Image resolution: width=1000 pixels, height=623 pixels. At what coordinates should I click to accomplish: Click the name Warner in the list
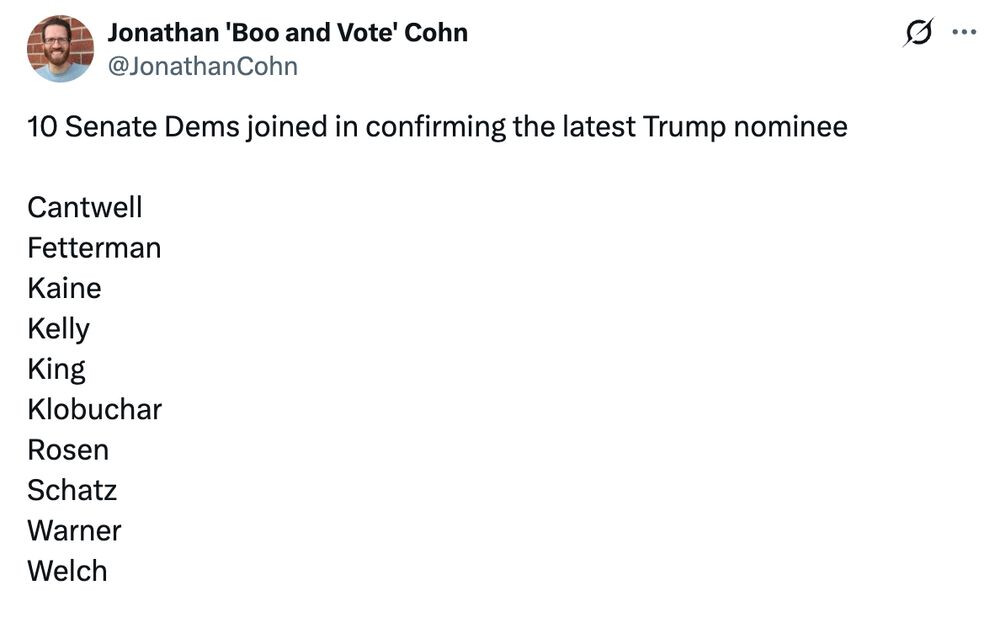[x=74, y=530]
